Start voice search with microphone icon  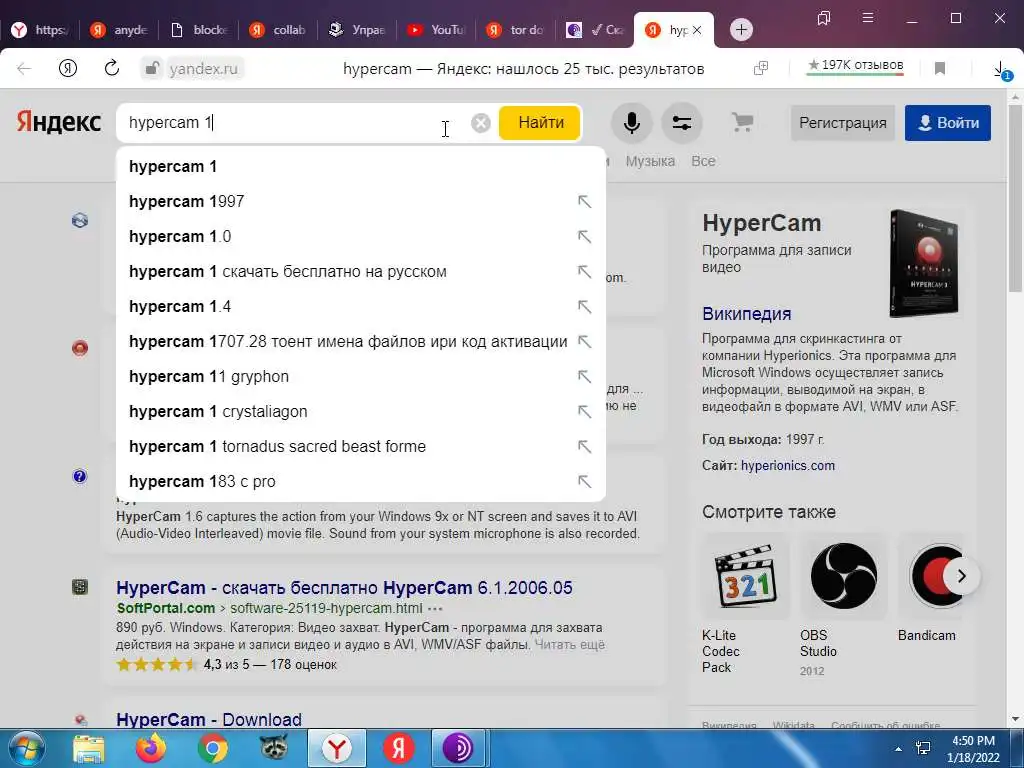pyautogui.click(x=632, y=123)
